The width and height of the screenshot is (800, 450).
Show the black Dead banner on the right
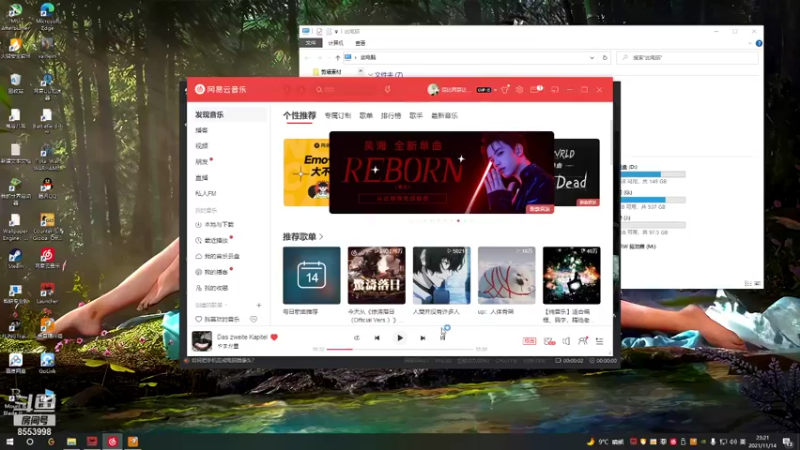[x=577, y=172]
